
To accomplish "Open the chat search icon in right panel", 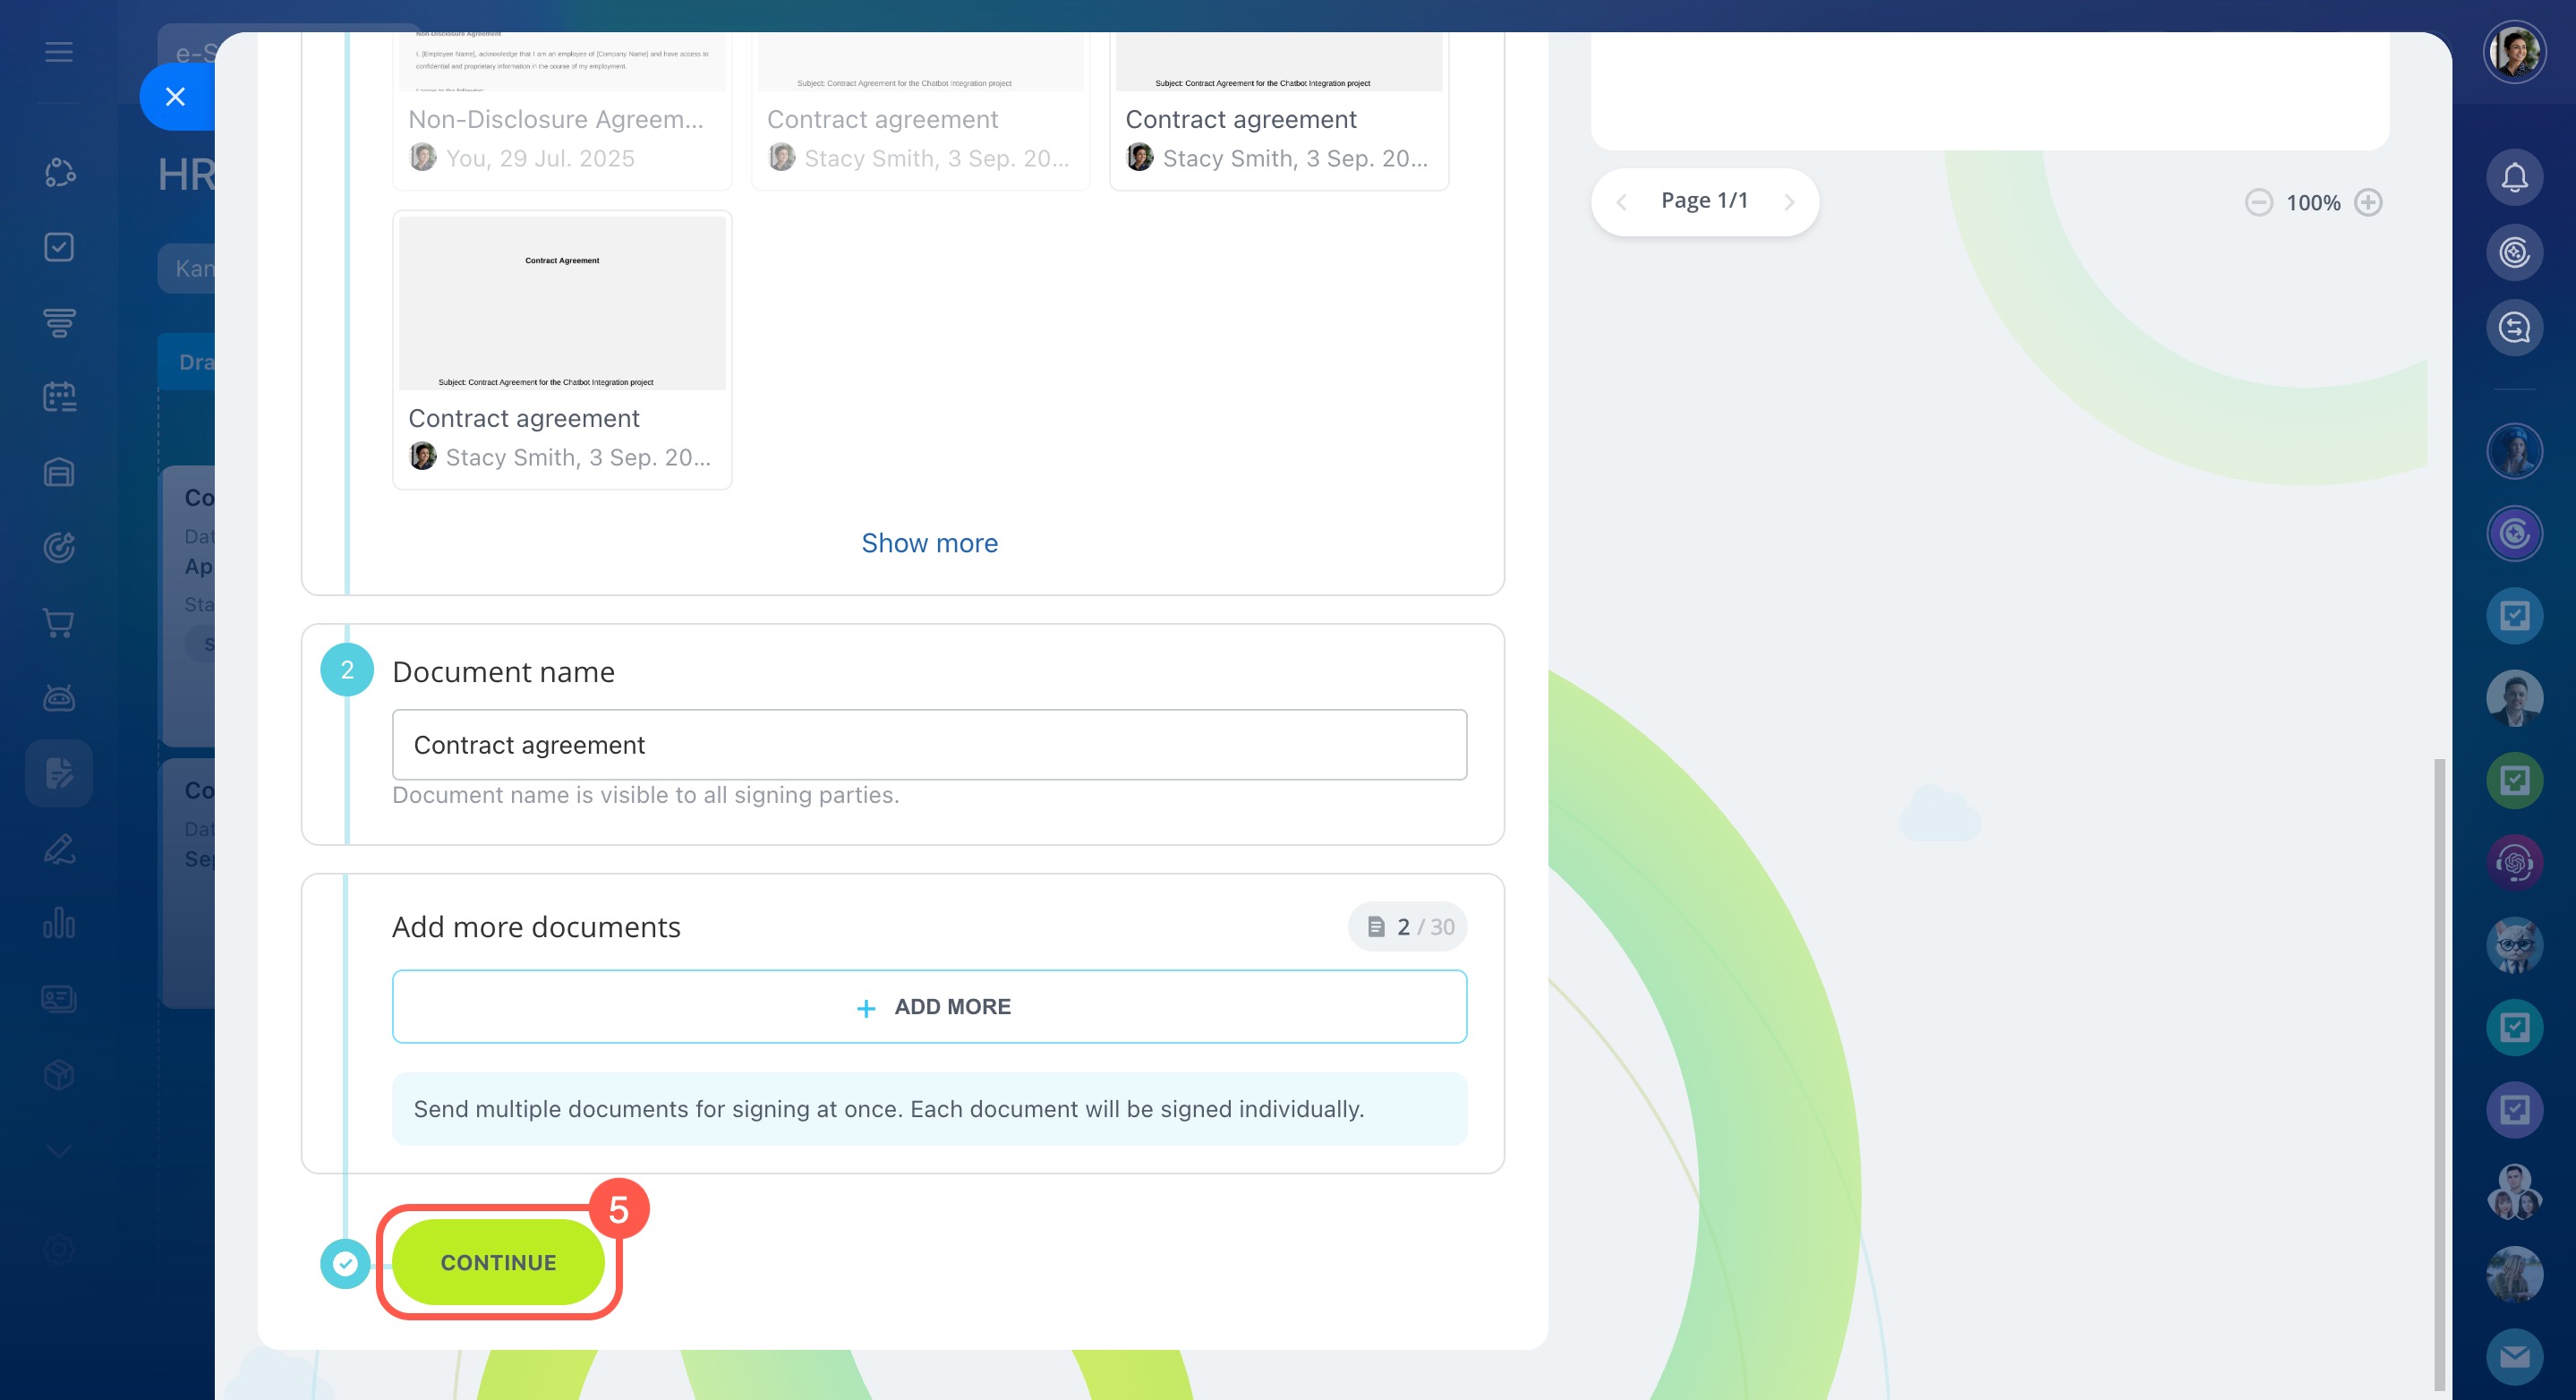I will [2514, 327].
